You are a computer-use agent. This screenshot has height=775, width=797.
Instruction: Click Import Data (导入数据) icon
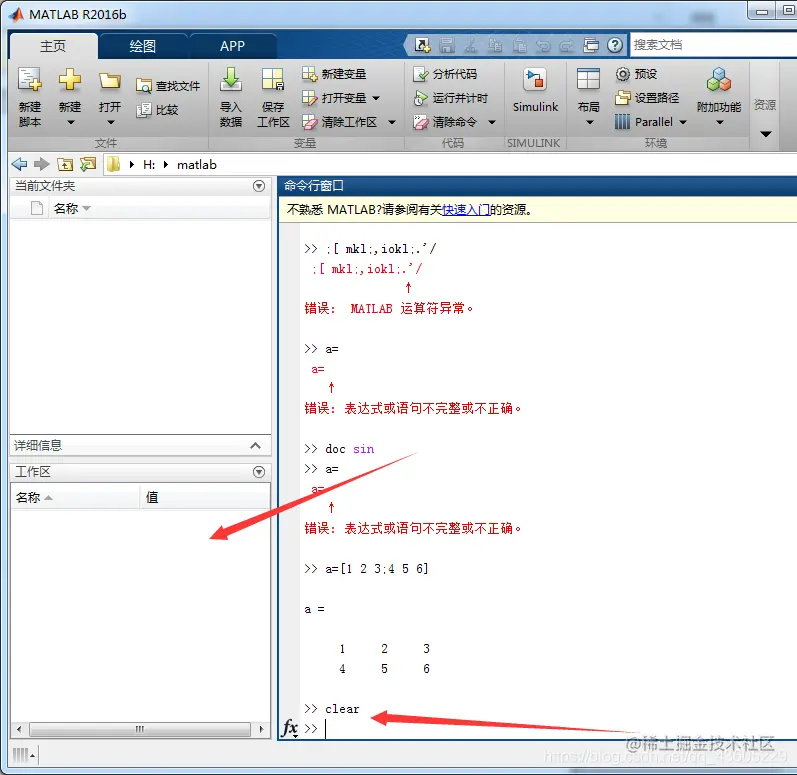pos(231,80)
